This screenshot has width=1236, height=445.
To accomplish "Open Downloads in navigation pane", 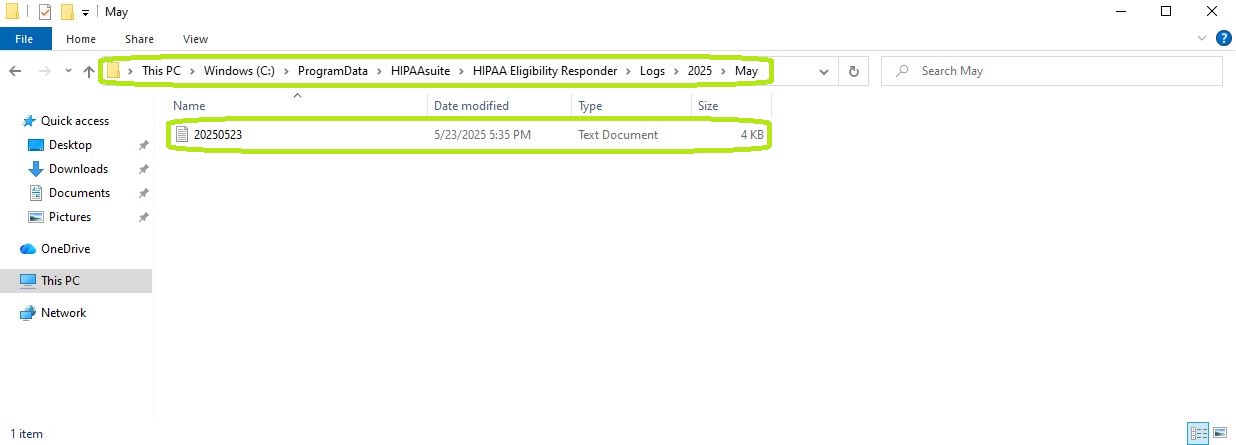I will tap(78, 169).
